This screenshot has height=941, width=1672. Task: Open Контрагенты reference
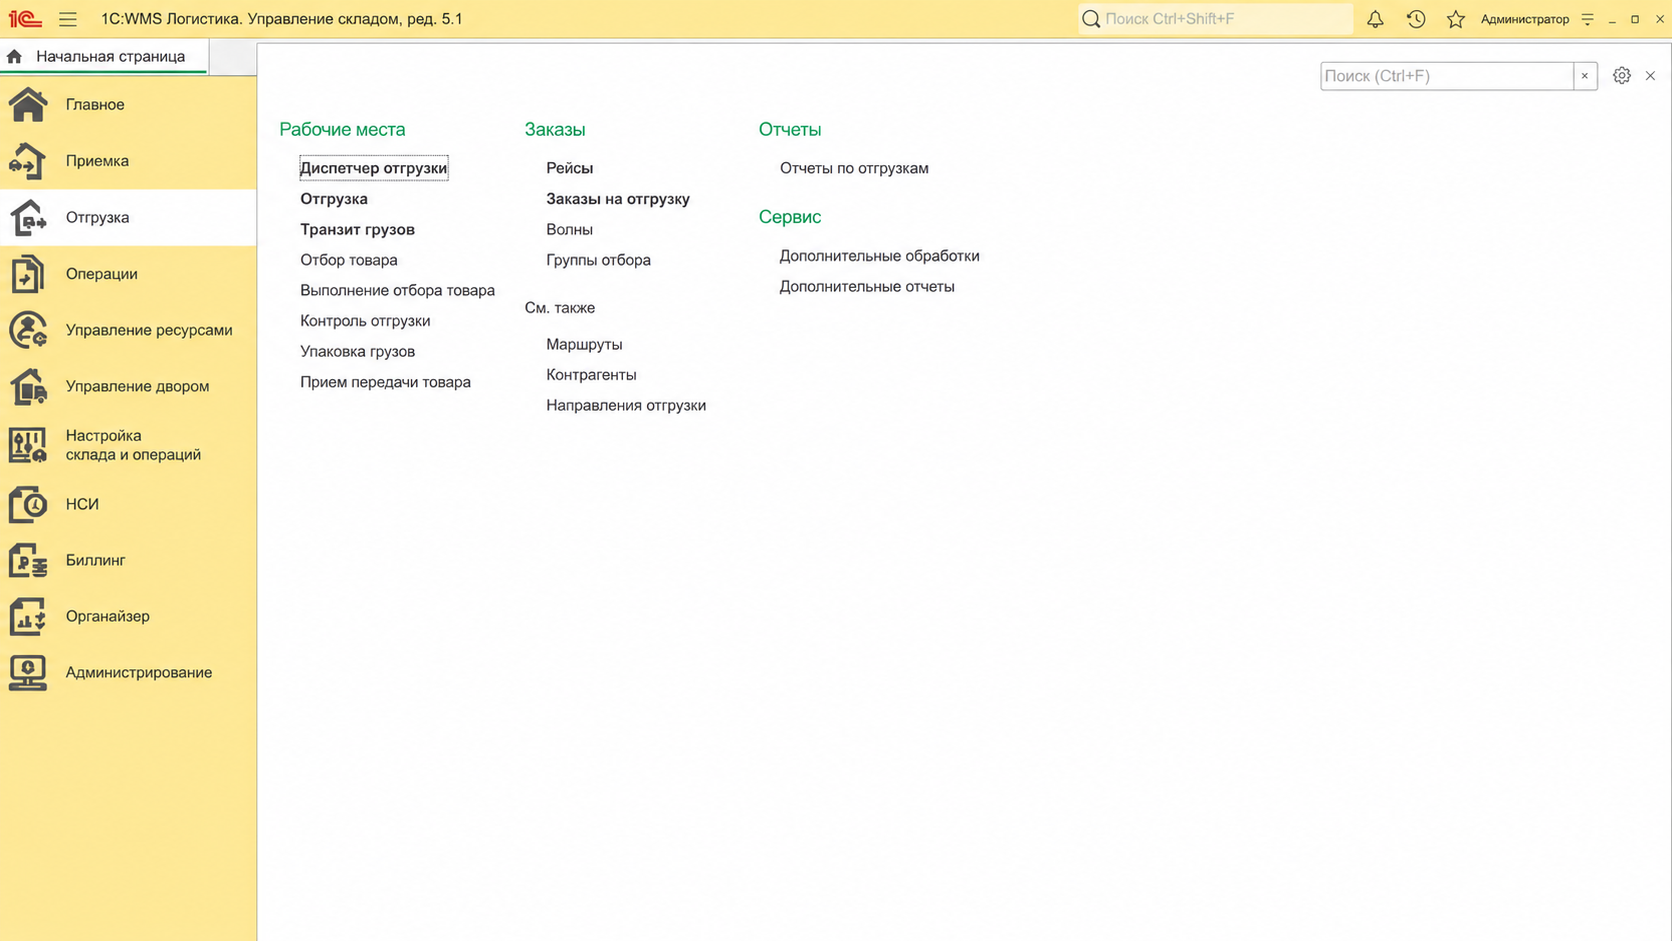[x=591, y=375]
